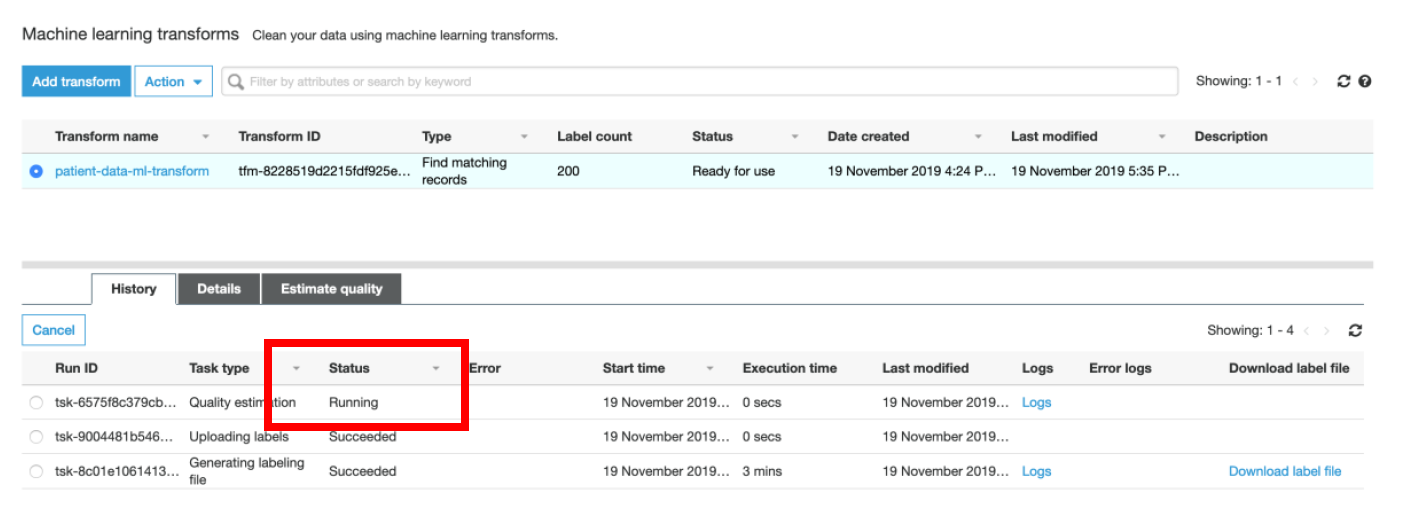Image resolution: width=1410 pixels, height=528 pixels.
Task: Select the patient-data-ml-transform radio button
Action: [36, 171]
